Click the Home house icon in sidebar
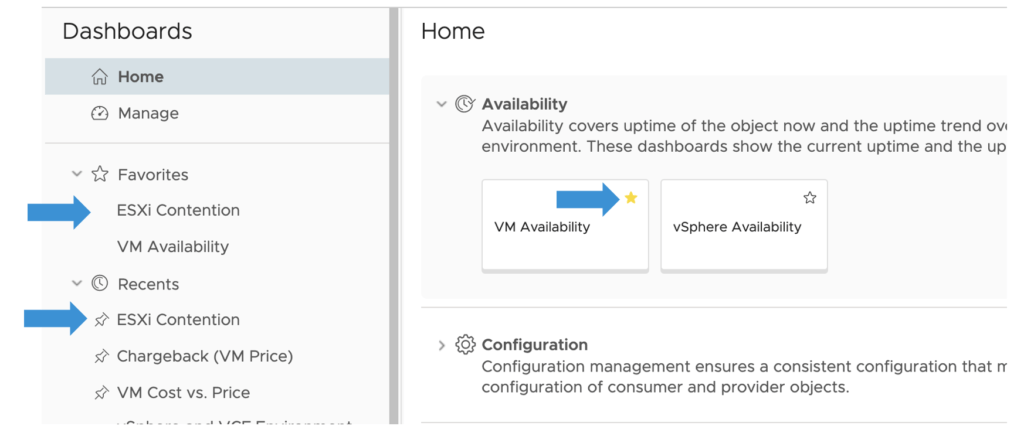 pos(99,77)
